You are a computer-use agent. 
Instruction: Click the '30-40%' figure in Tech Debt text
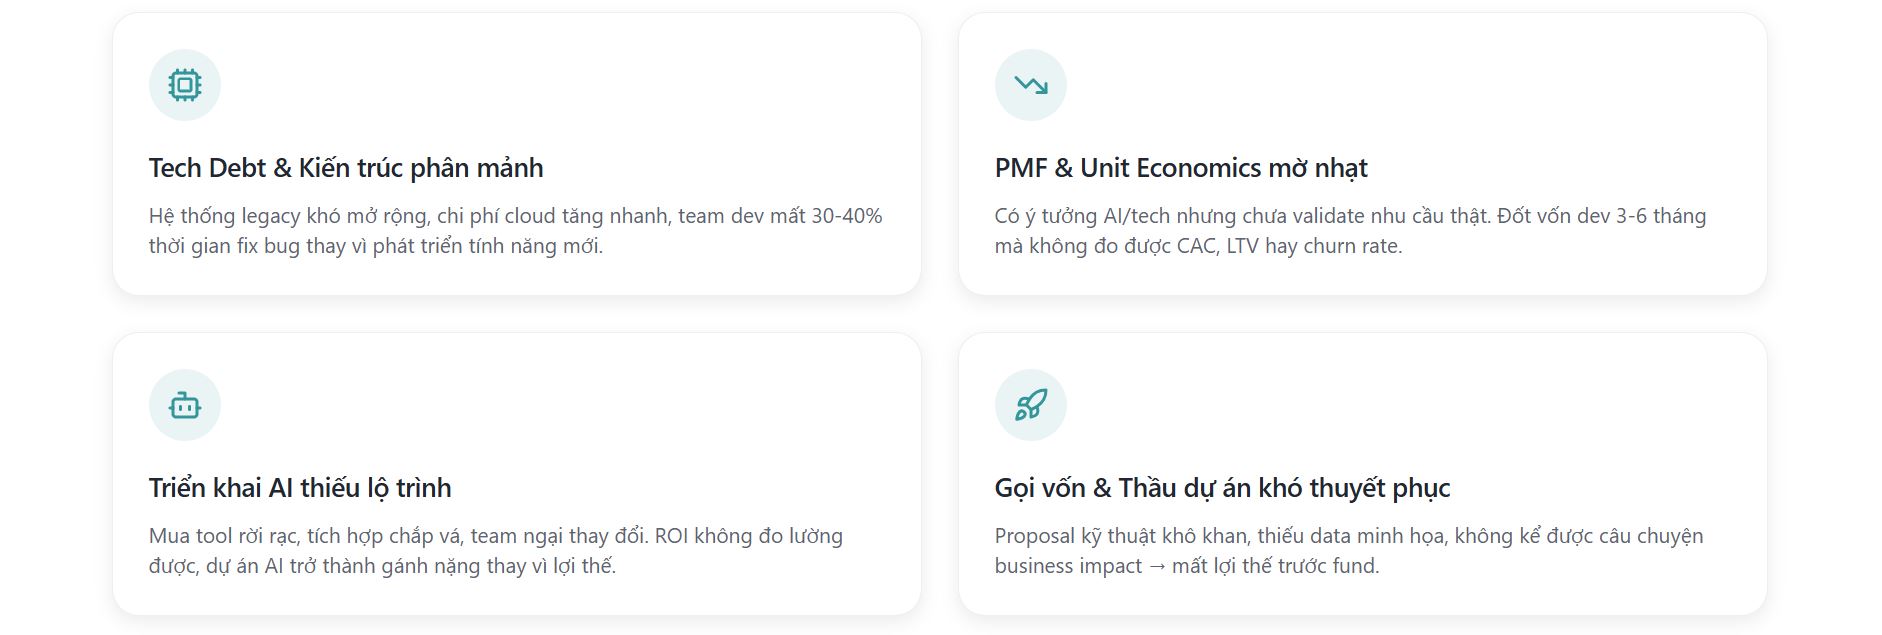[845, 216]
